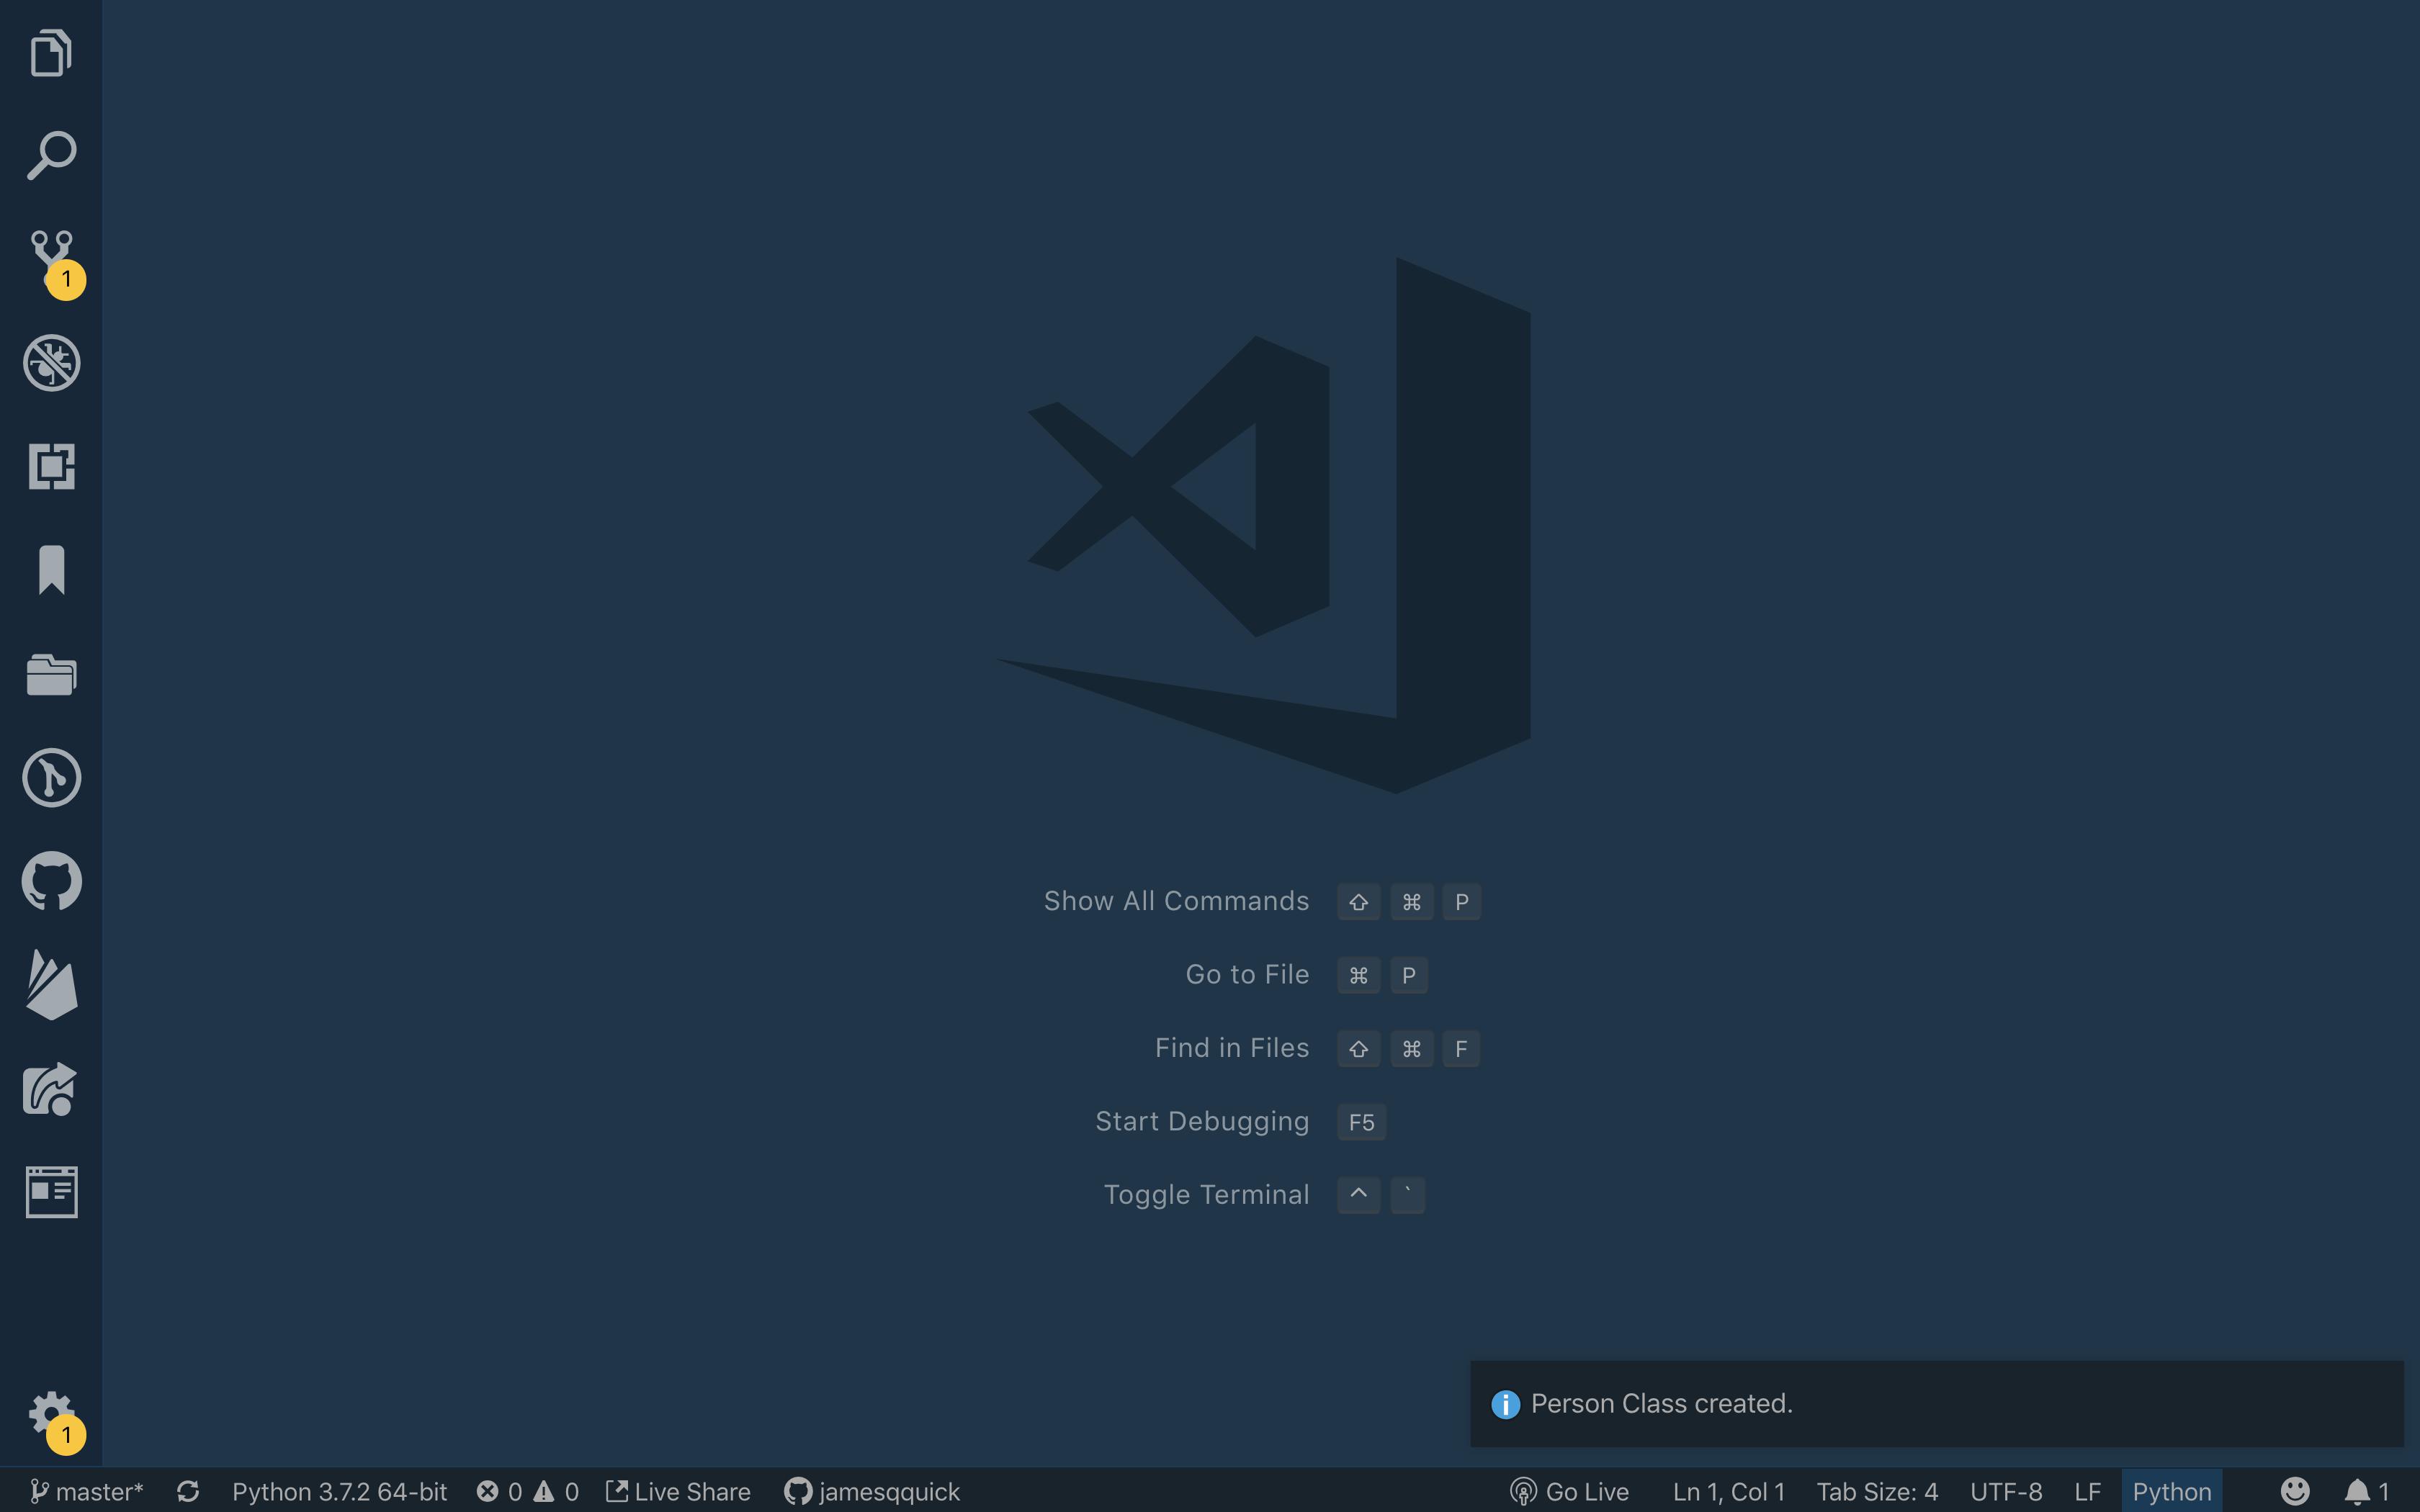Open the branch picker showing master*

[85, 1491]
